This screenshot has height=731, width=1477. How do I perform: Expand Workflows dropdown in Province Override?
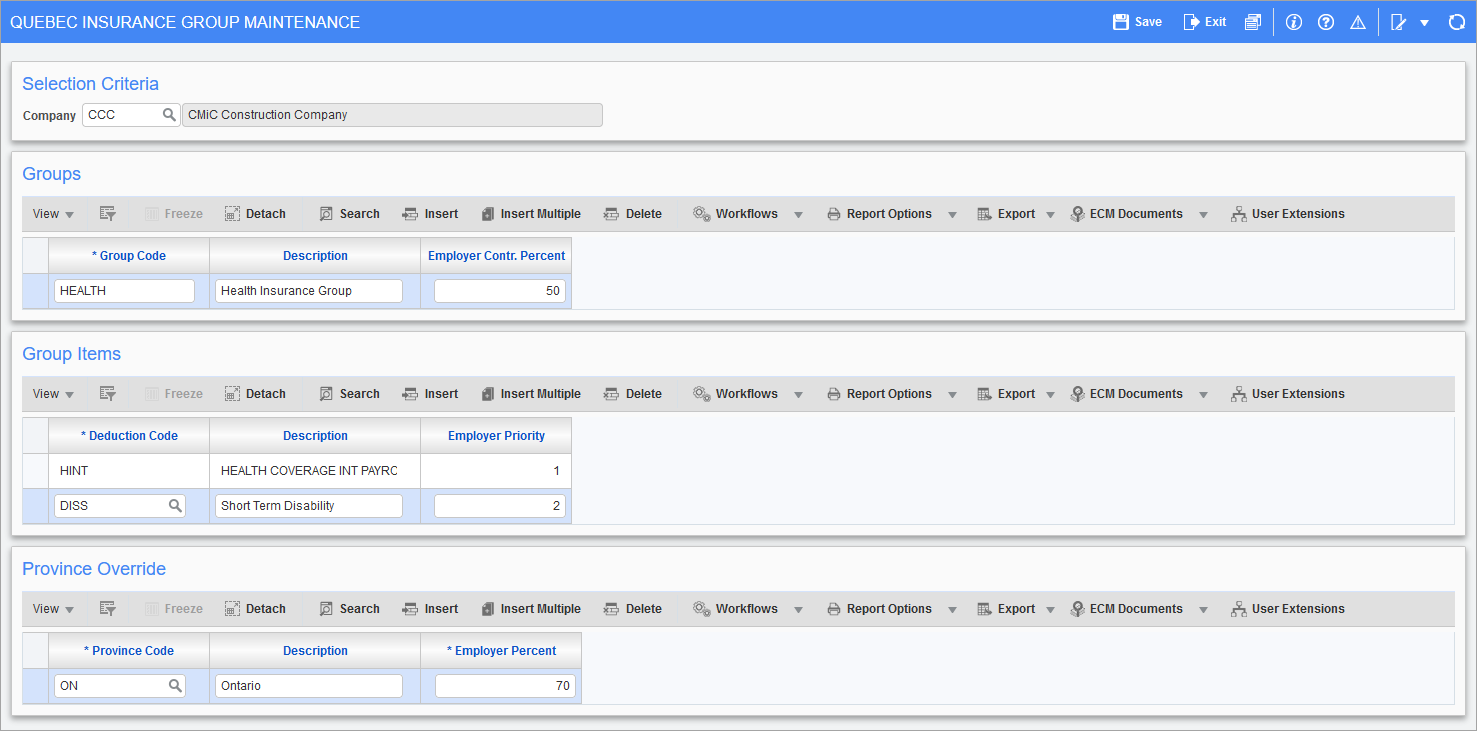tap(798, 609)
